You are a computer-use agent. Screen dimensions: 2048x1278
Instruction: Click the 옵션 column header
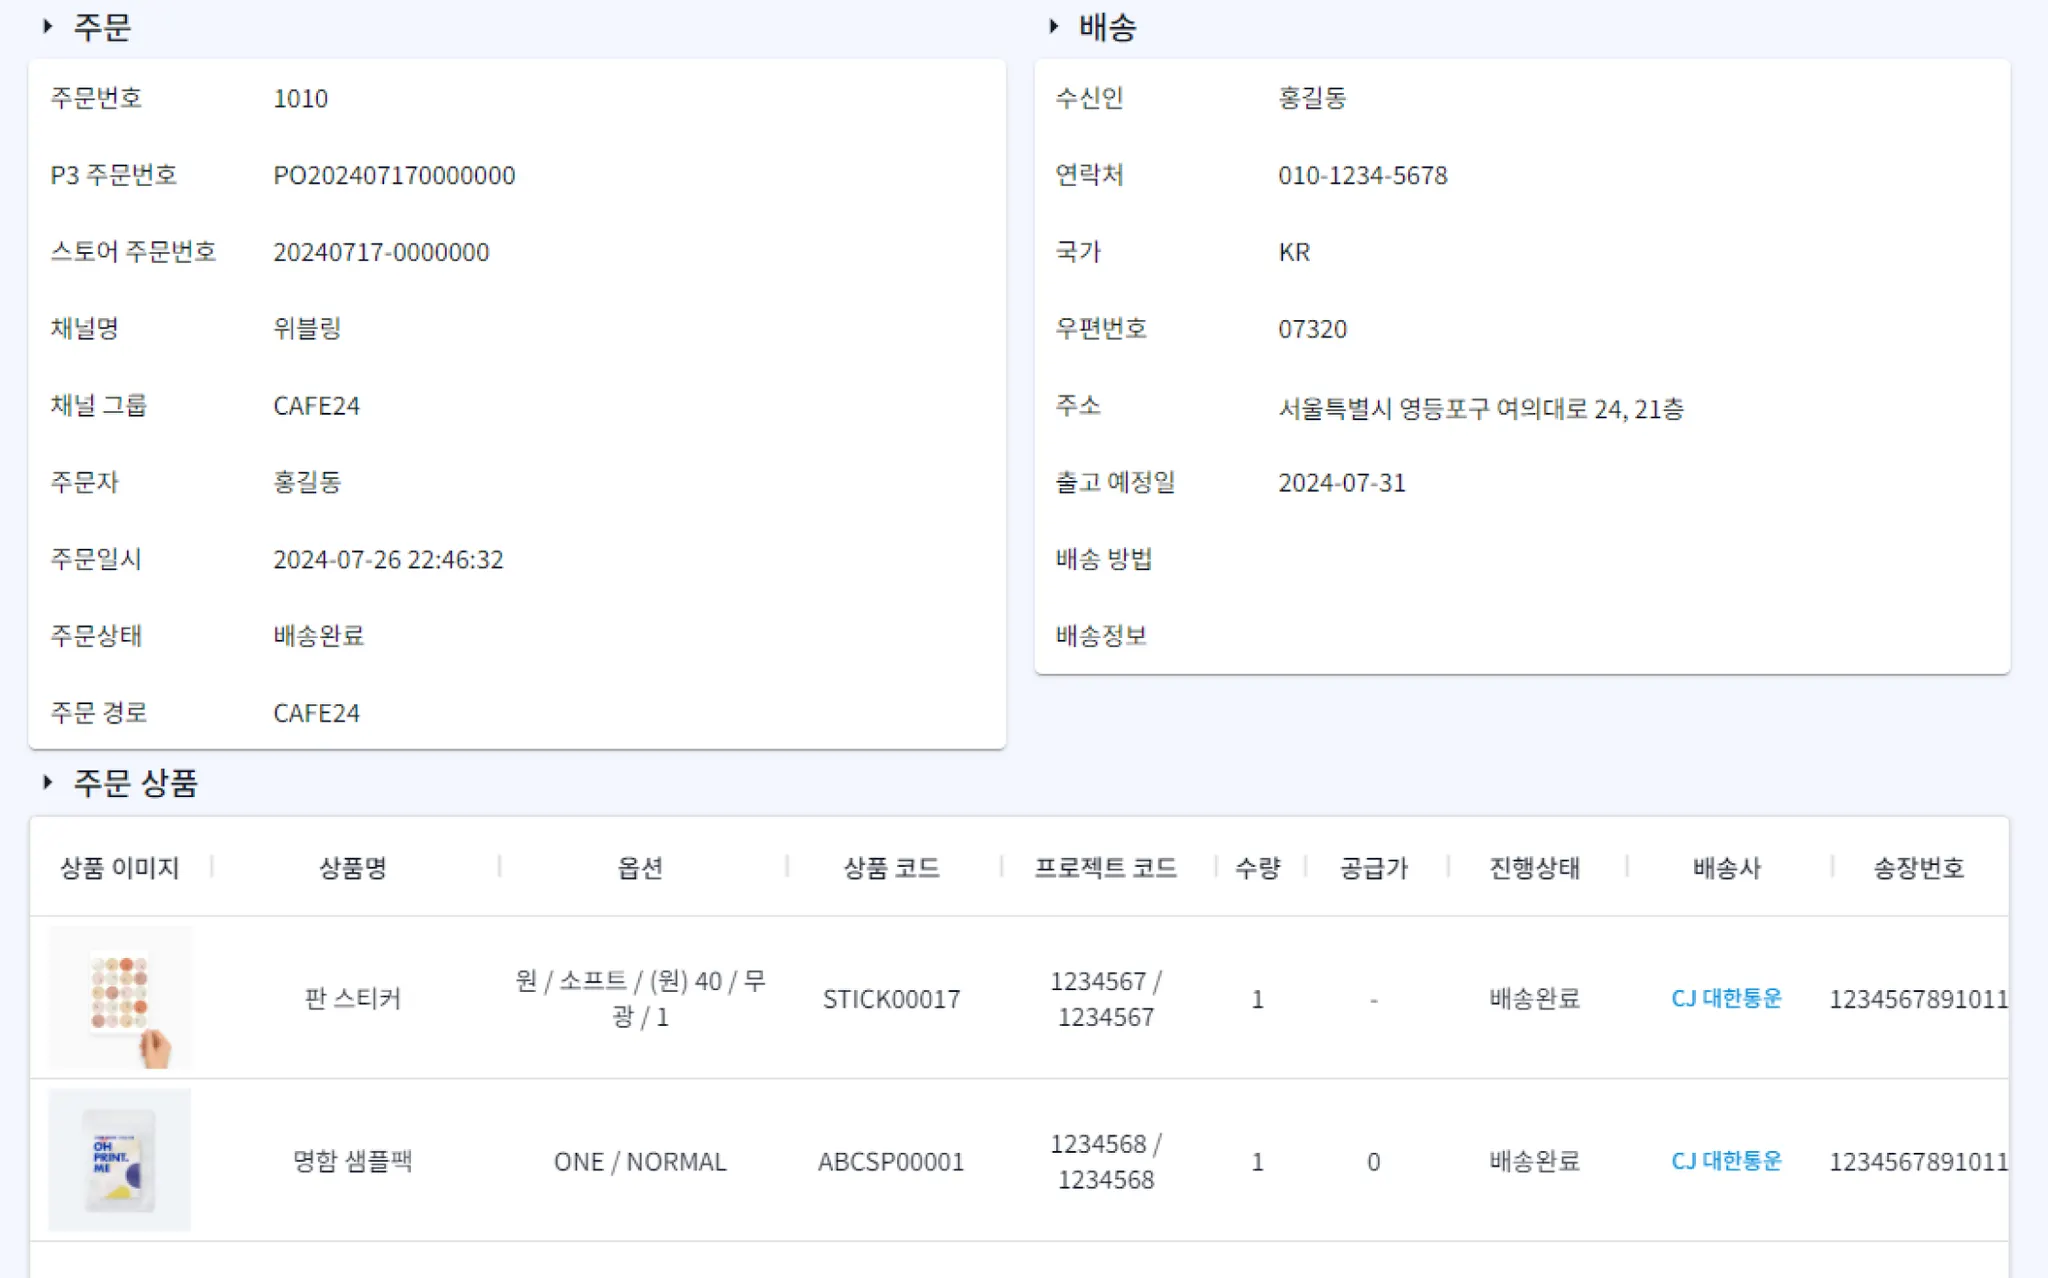click(640, 868)
